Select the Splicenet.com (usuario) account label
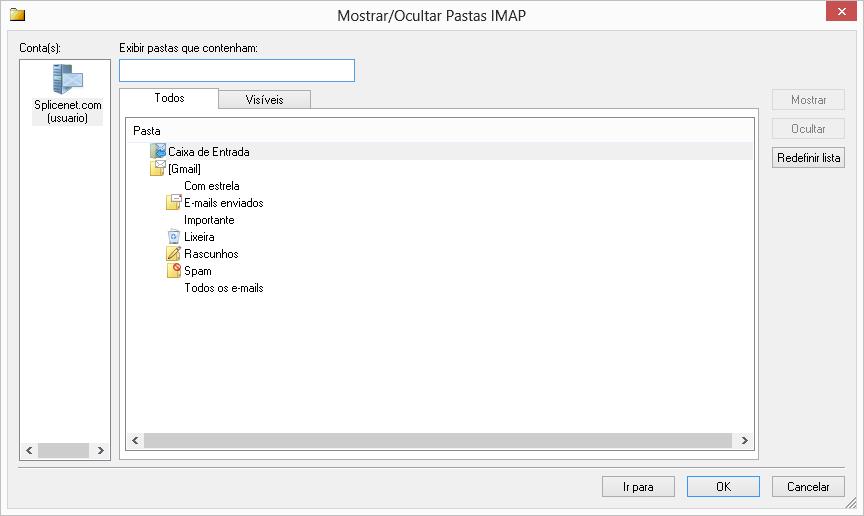This screenshot has width=864, height=516. [68, 111]
